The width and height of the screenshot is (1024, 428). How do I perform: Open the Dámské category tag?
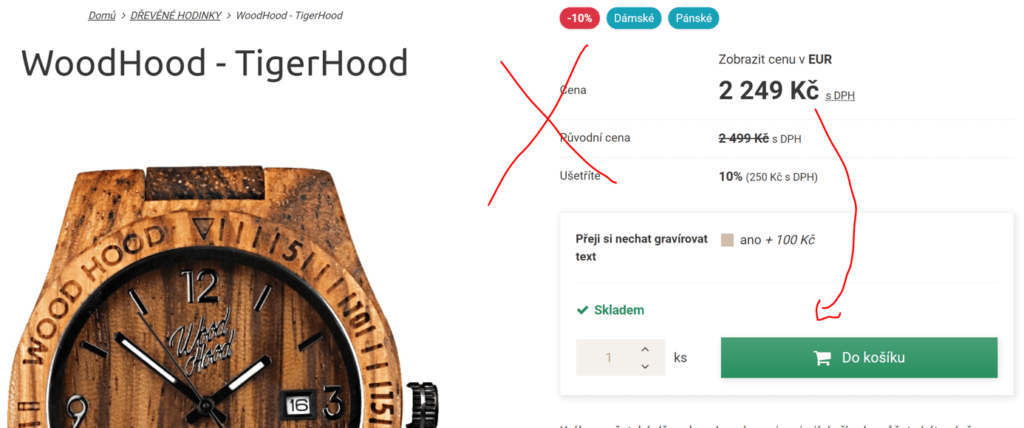pyautogui.click(x=633, y=18)
